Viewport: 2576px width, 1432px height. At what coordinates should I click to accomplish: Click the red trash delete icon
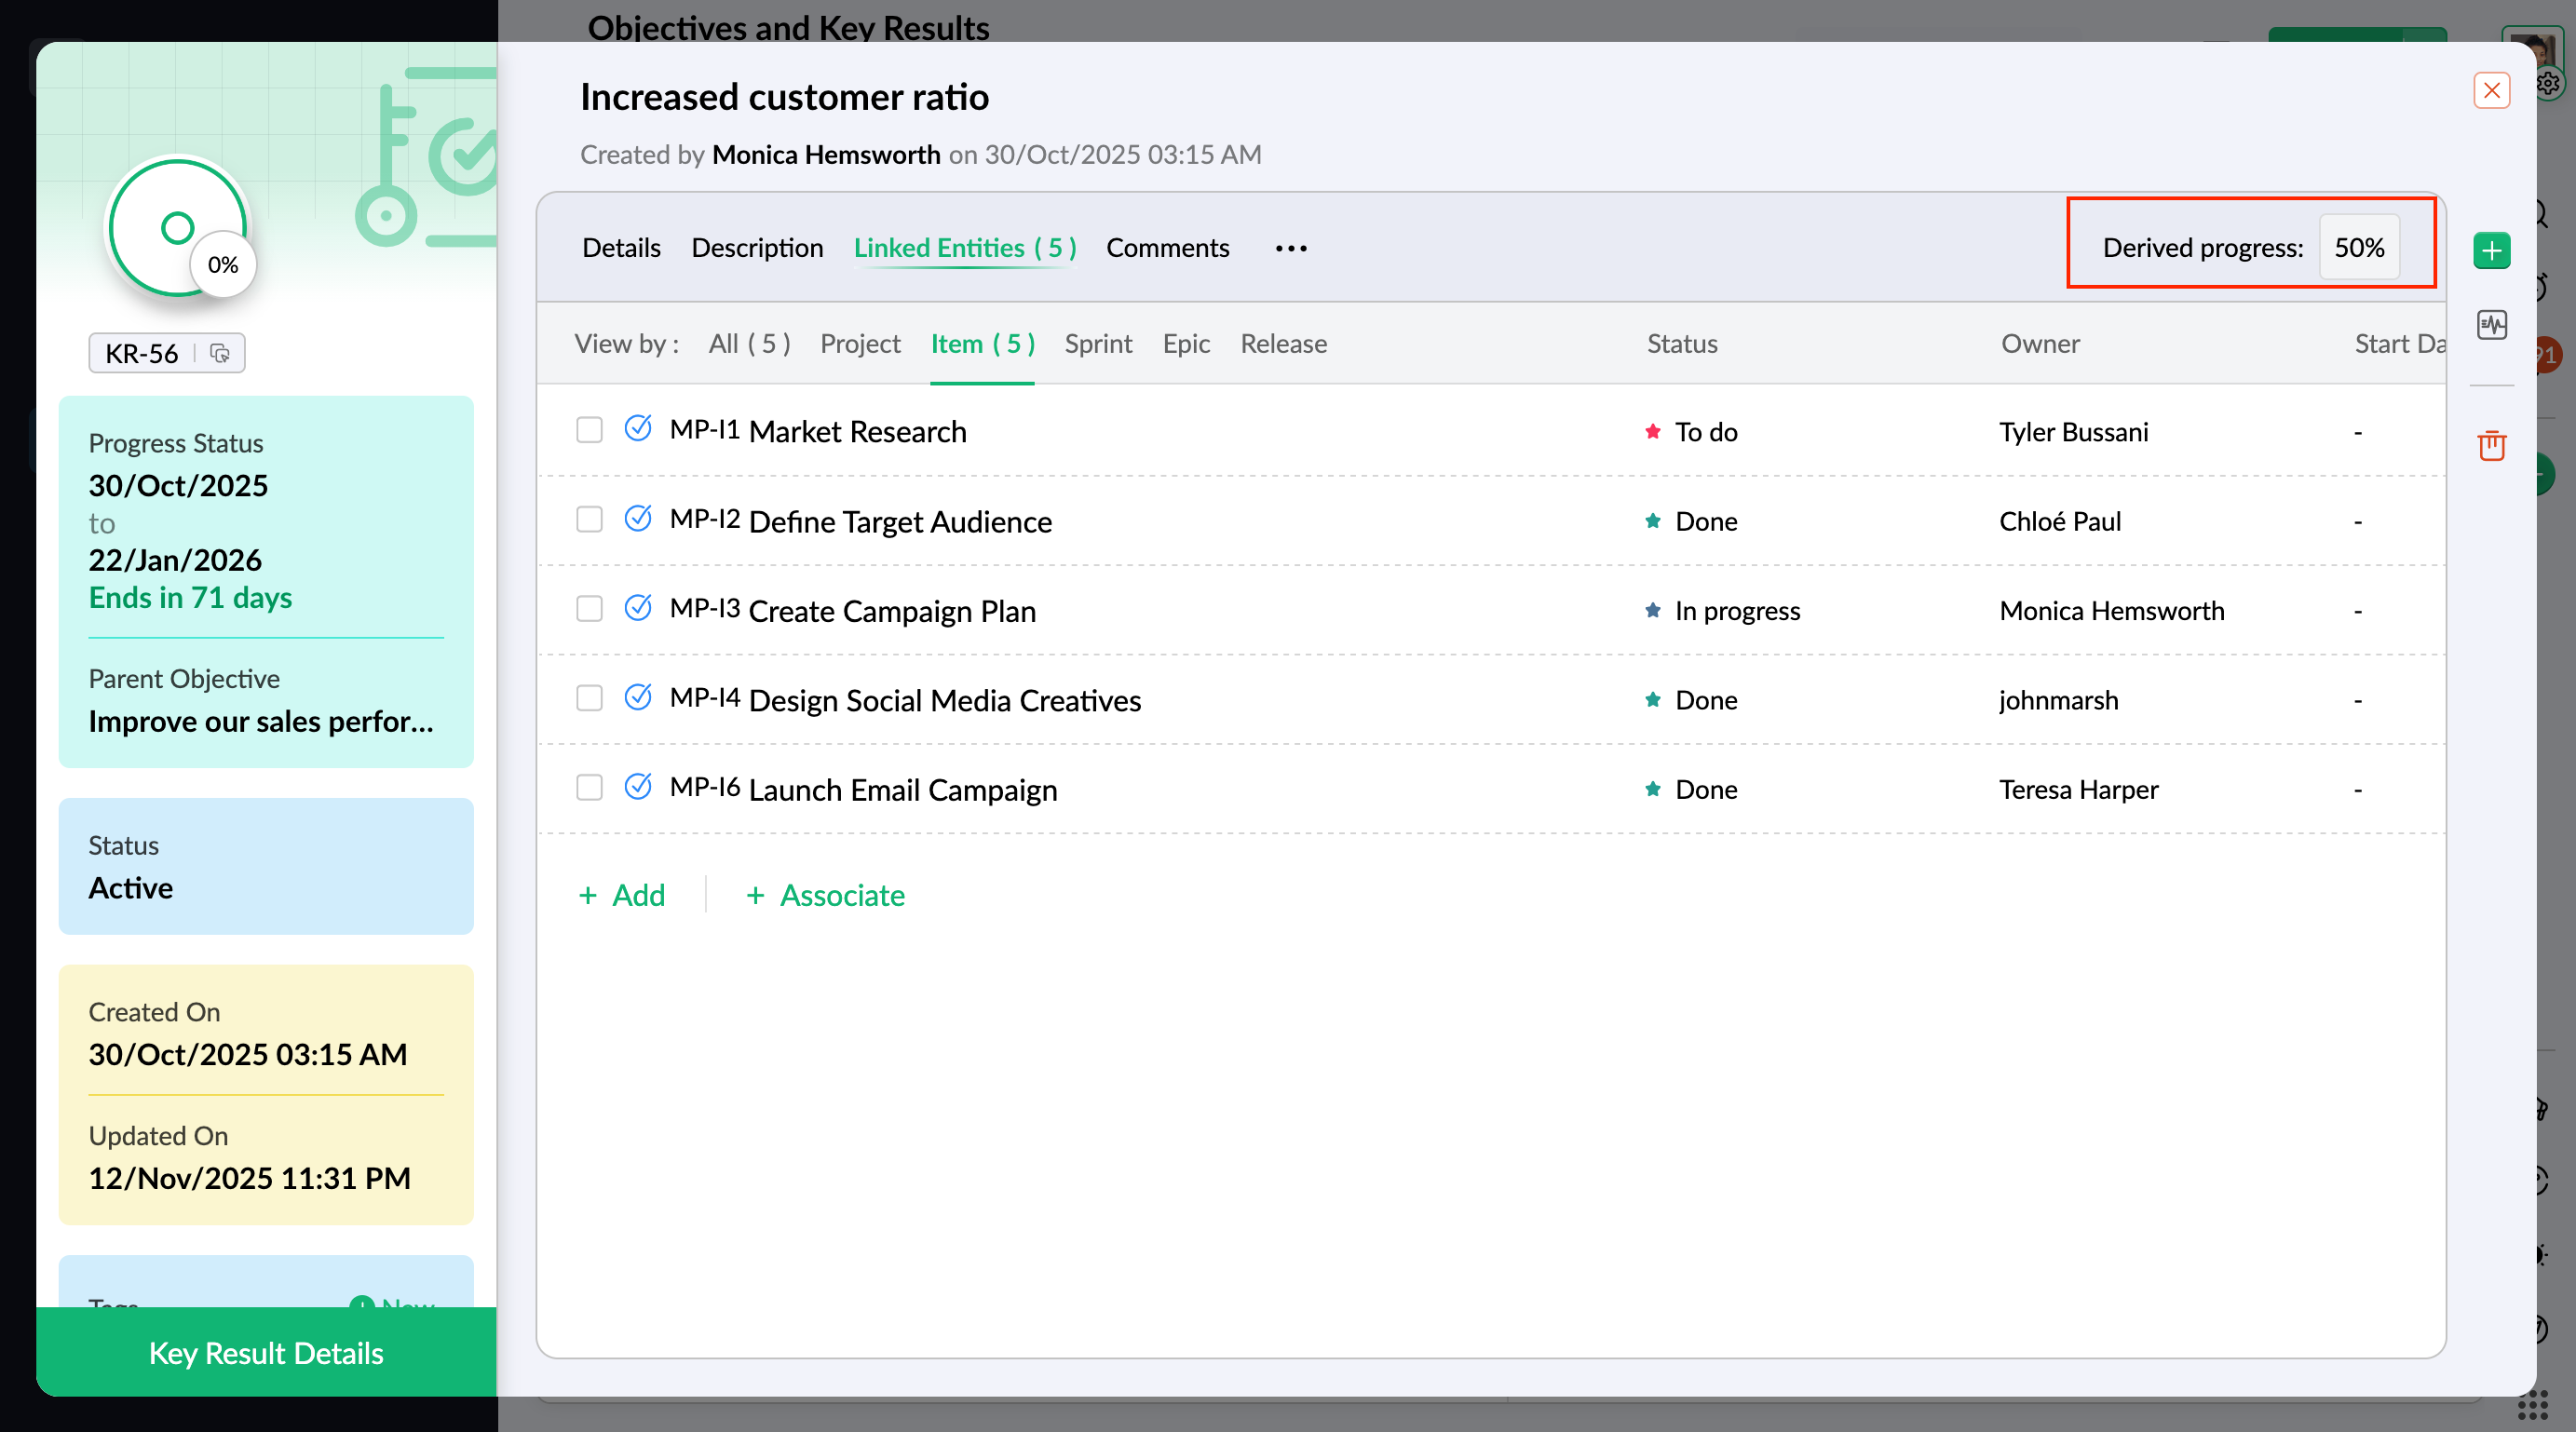pyautogui.click(x=2491, y=445)
